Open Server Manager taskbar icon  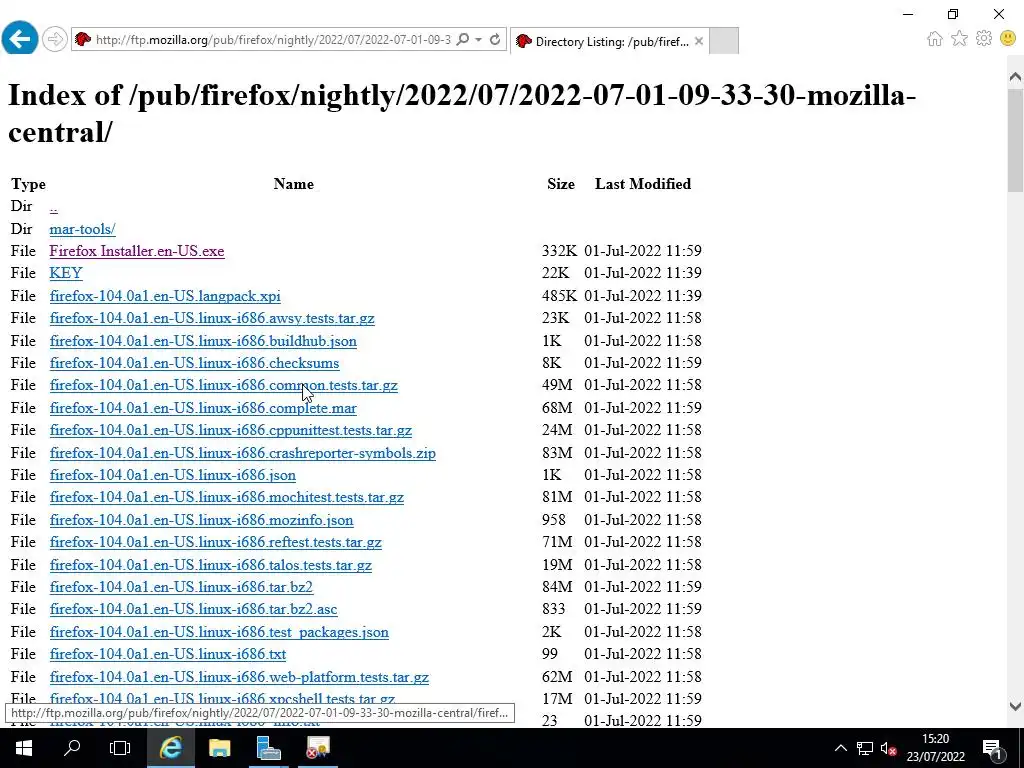(x=268, y=748)
